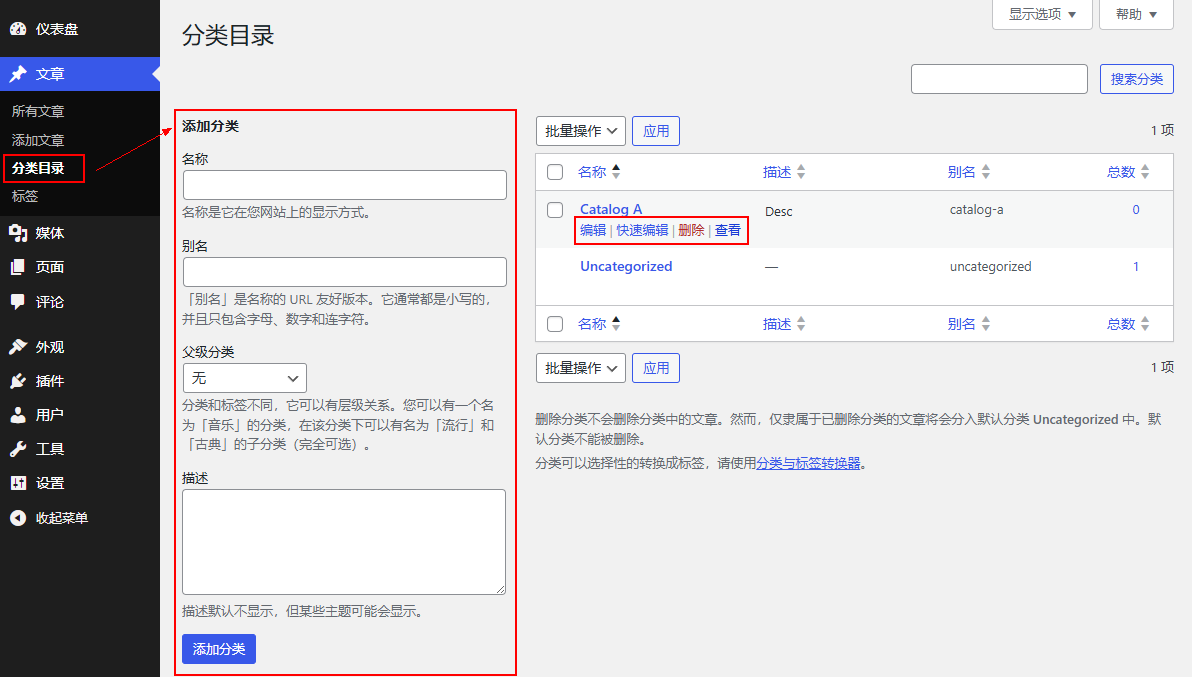Sort by top 描述 column header
This screenshot has width=1192, height=677.
click(x=777, y=172)
